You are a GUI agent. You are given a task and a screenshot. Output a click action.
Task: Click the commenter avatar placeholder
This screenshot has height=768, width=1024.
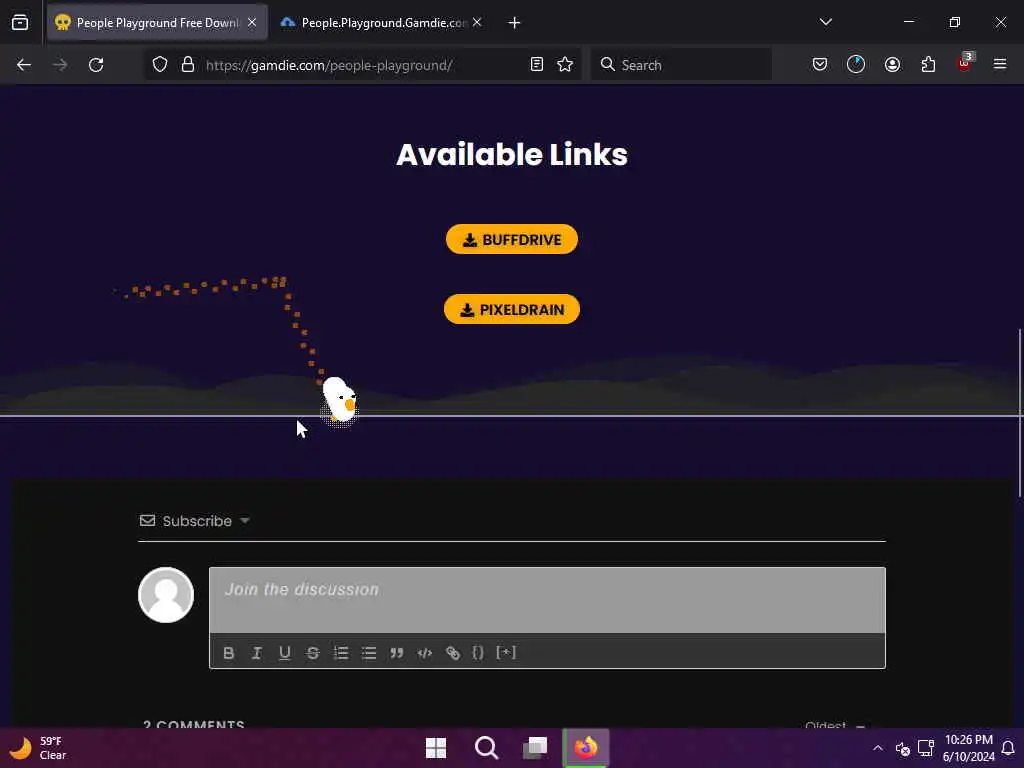click(166, 595)
